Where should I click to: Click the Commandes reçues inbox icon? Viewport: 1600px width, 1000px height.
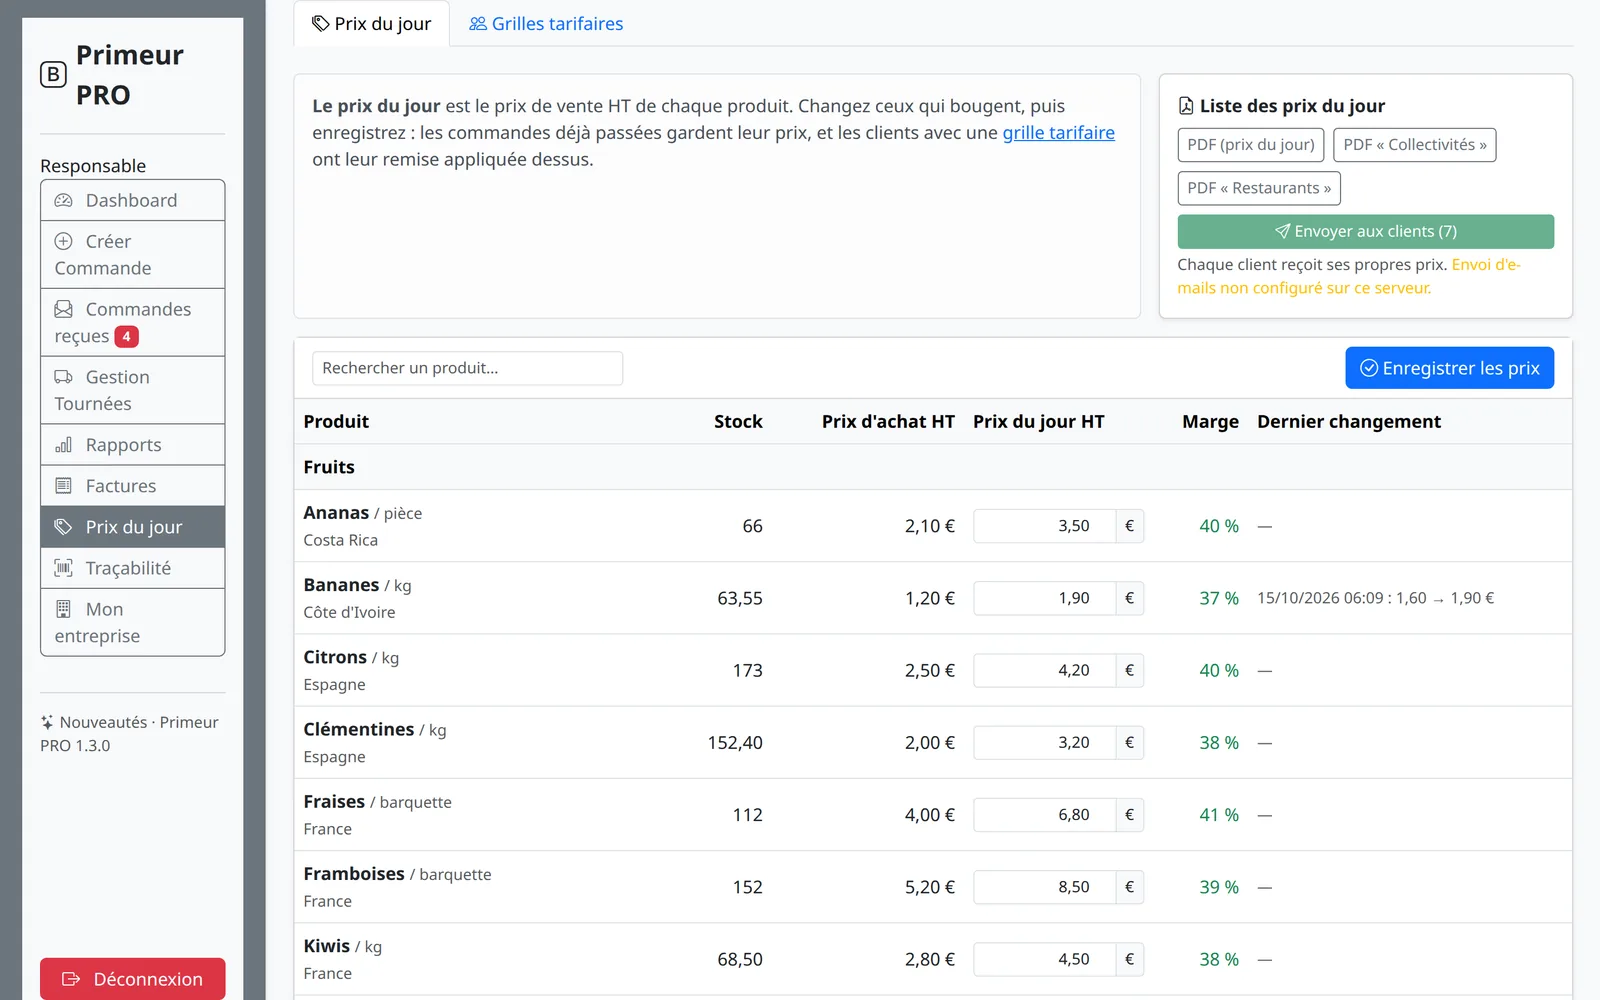tap(63, 309)
